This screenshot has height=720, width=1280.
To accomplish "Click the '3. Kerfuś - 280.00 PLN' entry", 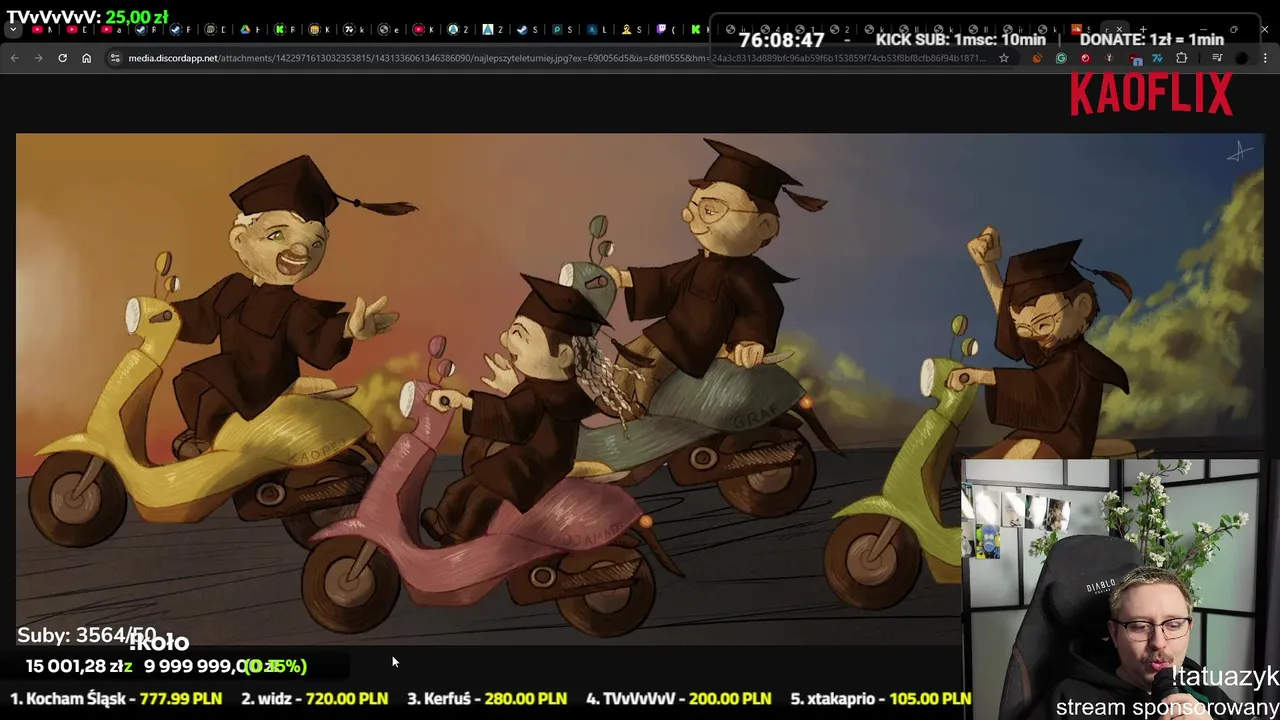I will pos(486,699).
